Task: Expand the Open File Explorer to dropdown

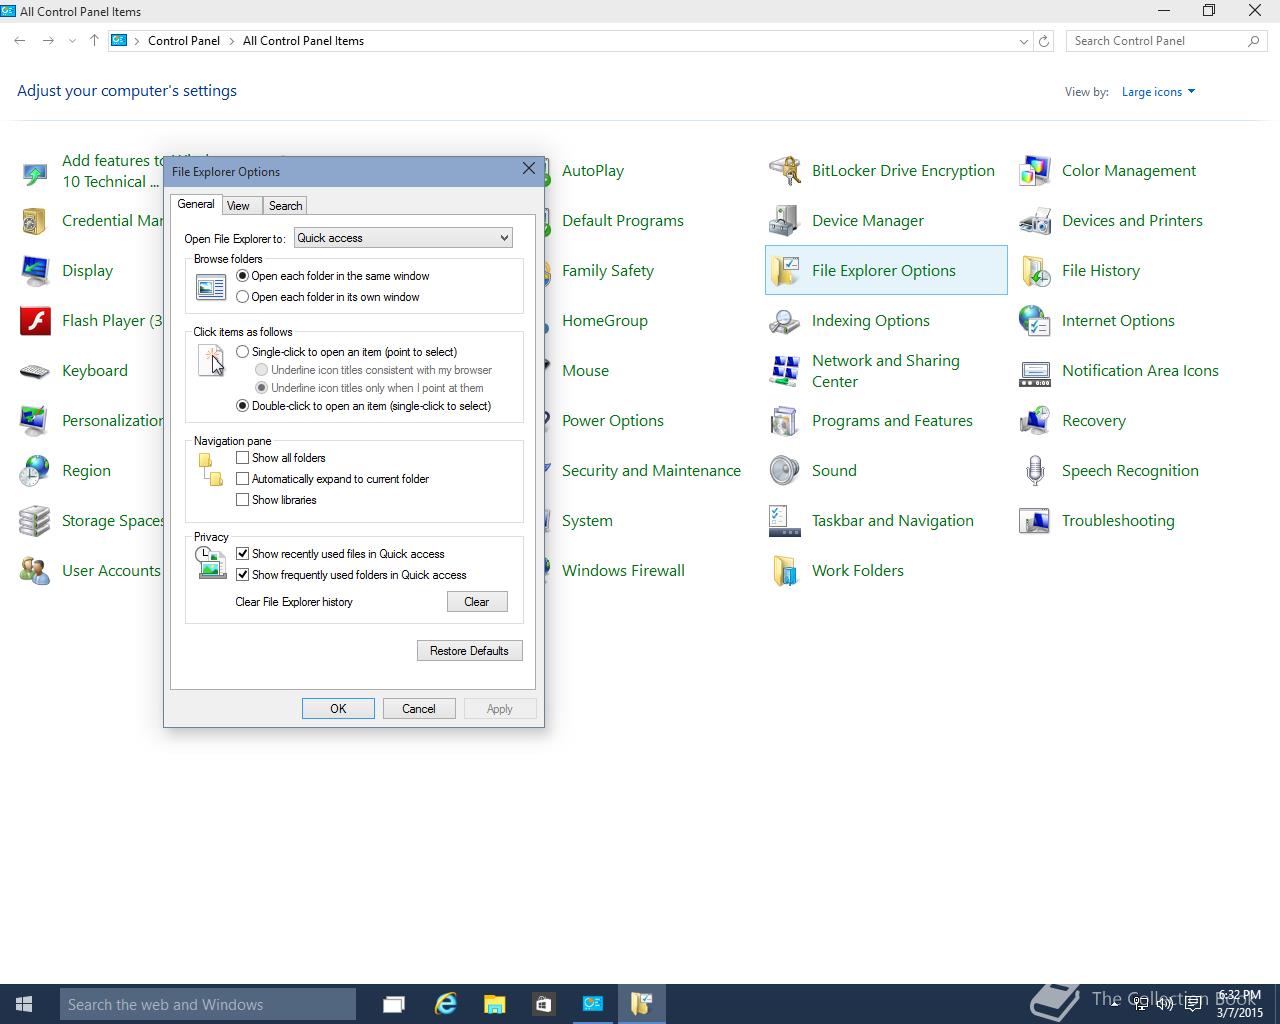Action: click(x=403, y=238)
